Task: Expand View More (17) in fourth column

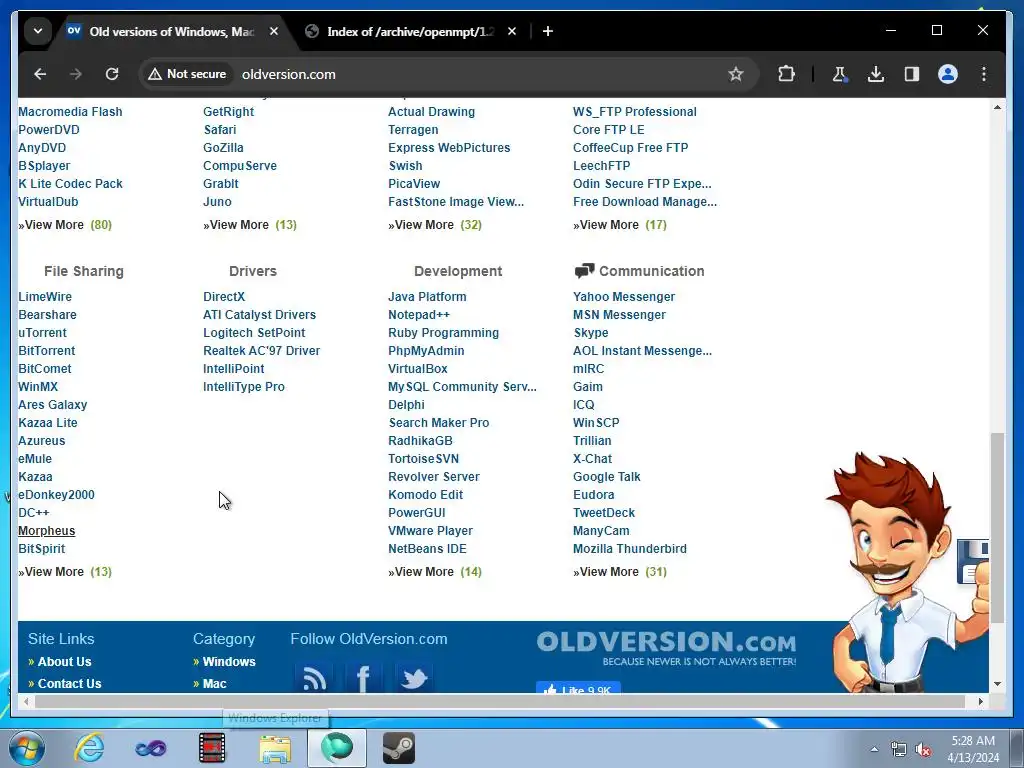Action: pos(620,225)
